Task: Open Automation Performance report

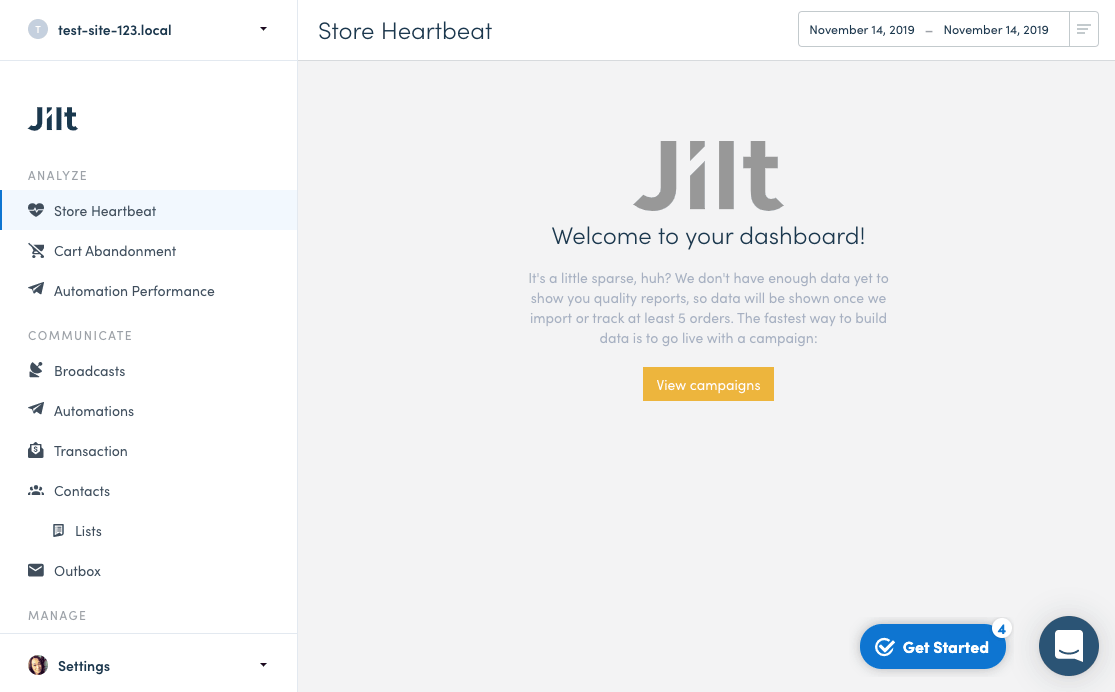Action: coord(149,290)
